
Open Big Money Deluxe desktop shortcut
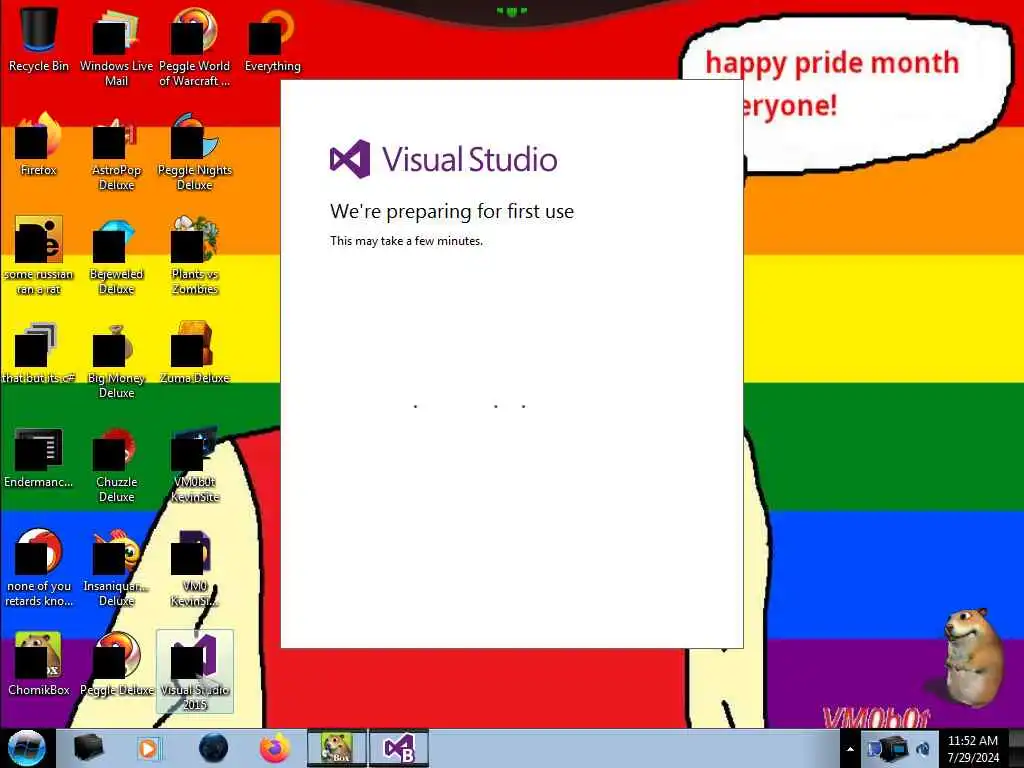pos(116,360)
